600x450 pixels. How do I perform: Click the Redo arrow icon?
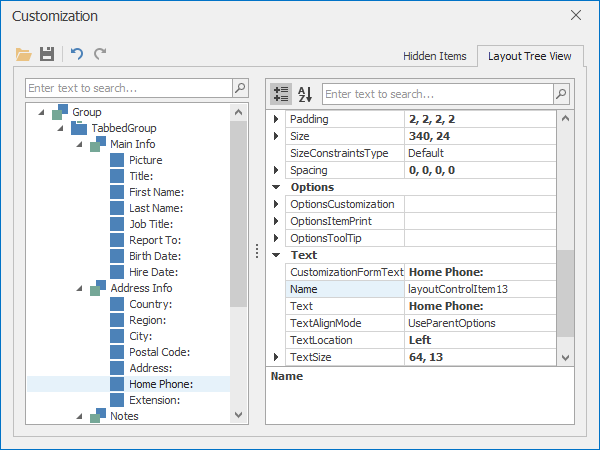(100, 54)
